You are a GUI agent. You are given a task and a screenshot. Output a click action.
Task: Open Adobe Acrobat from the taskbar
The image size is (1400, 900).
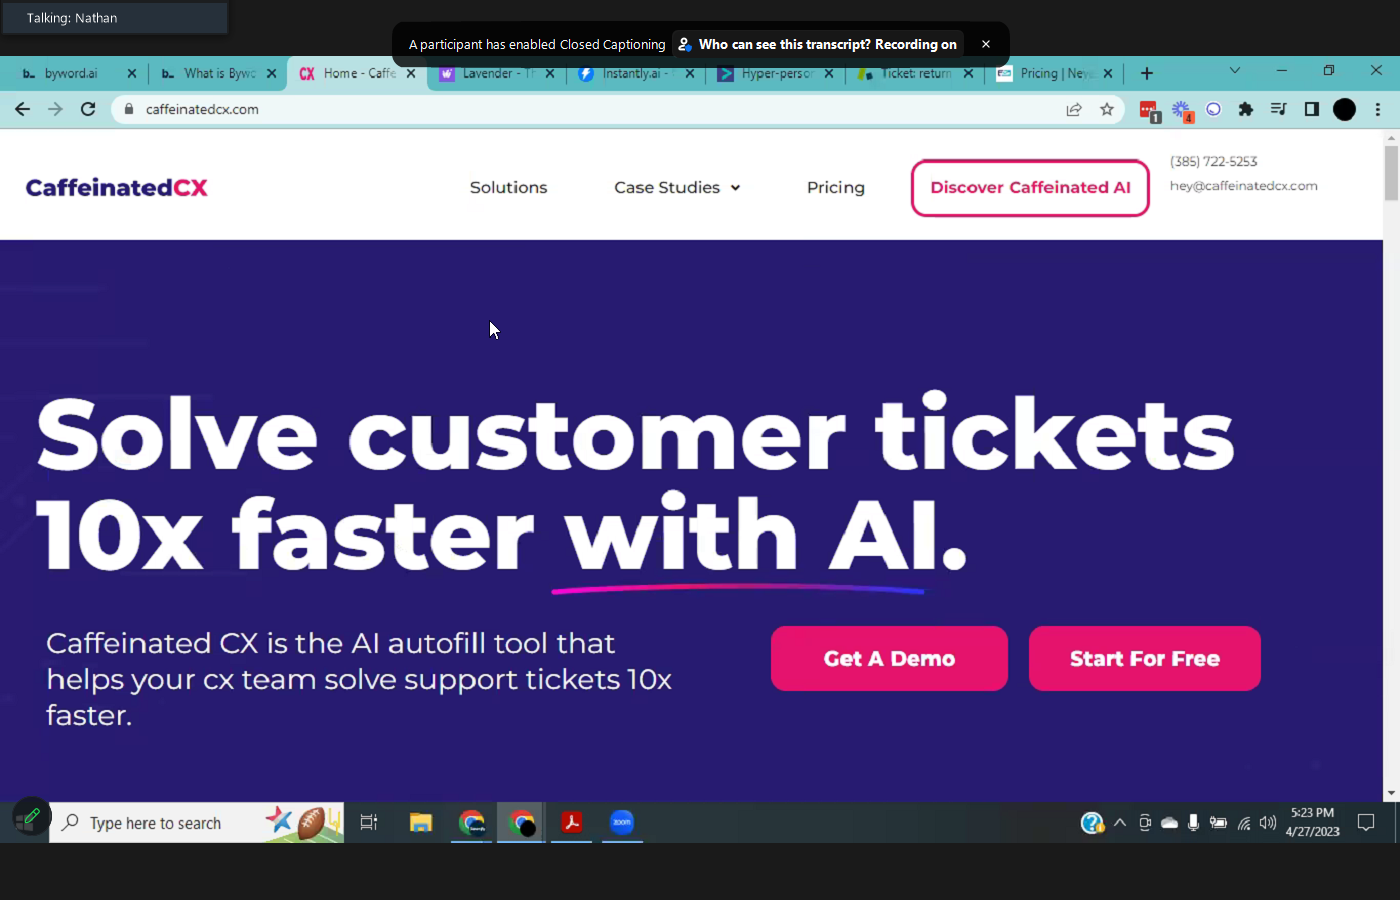571,822
